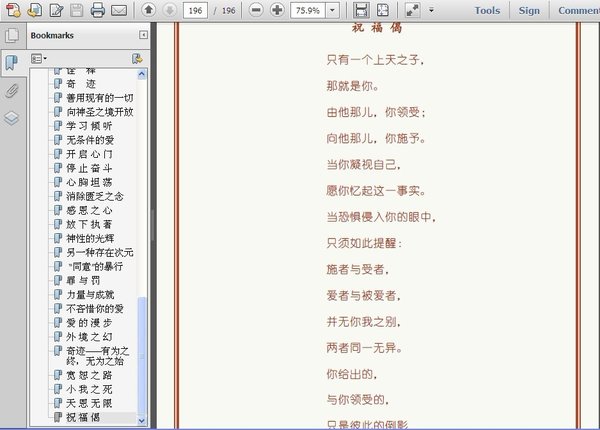Switch to Read Mode icon
The image size is (600, 430).
coord(412,10)
